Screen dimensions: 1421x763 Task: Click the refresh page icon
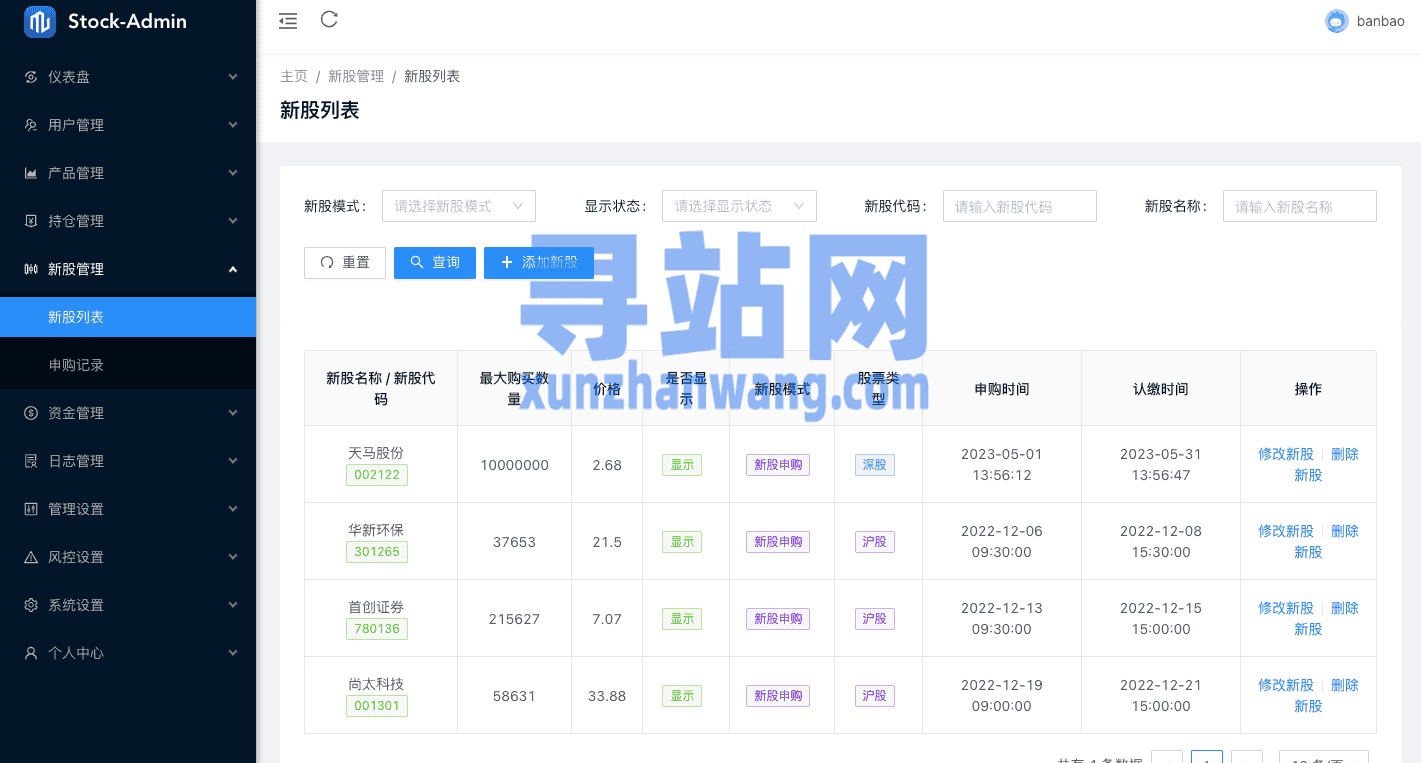(329, 19)
